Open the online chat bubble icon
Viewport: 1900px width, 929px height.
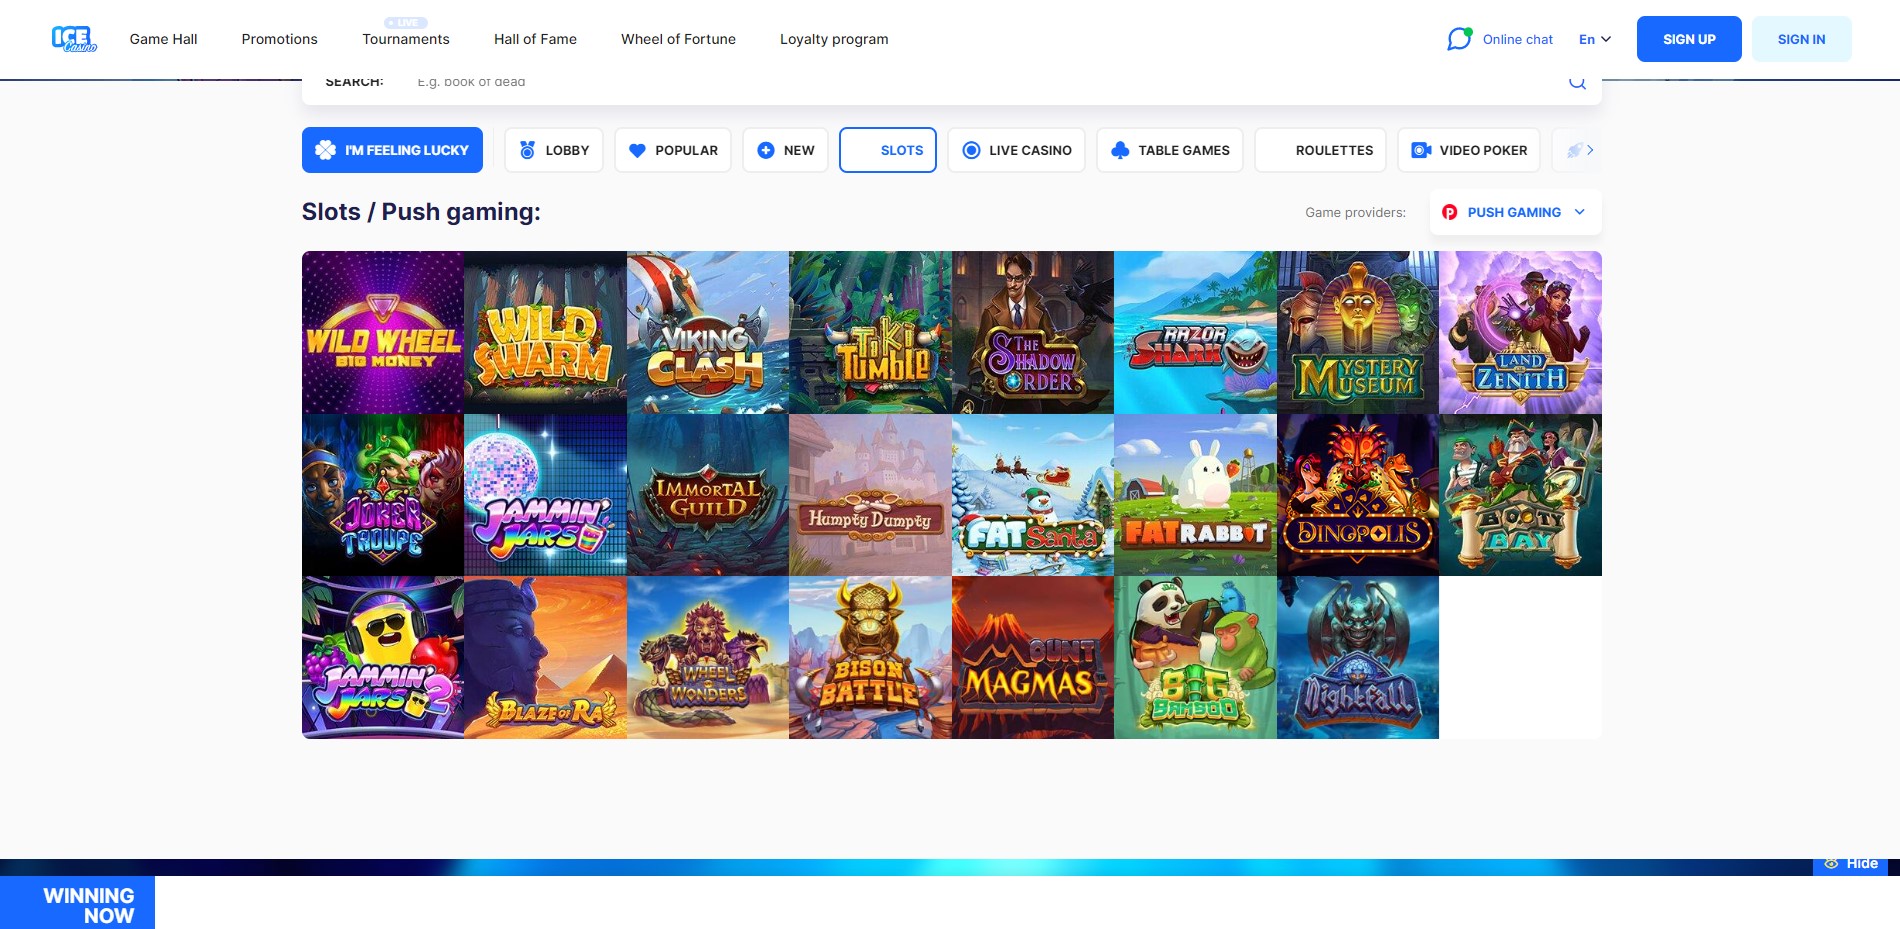pyautogui.click(x=1459, y=39)
